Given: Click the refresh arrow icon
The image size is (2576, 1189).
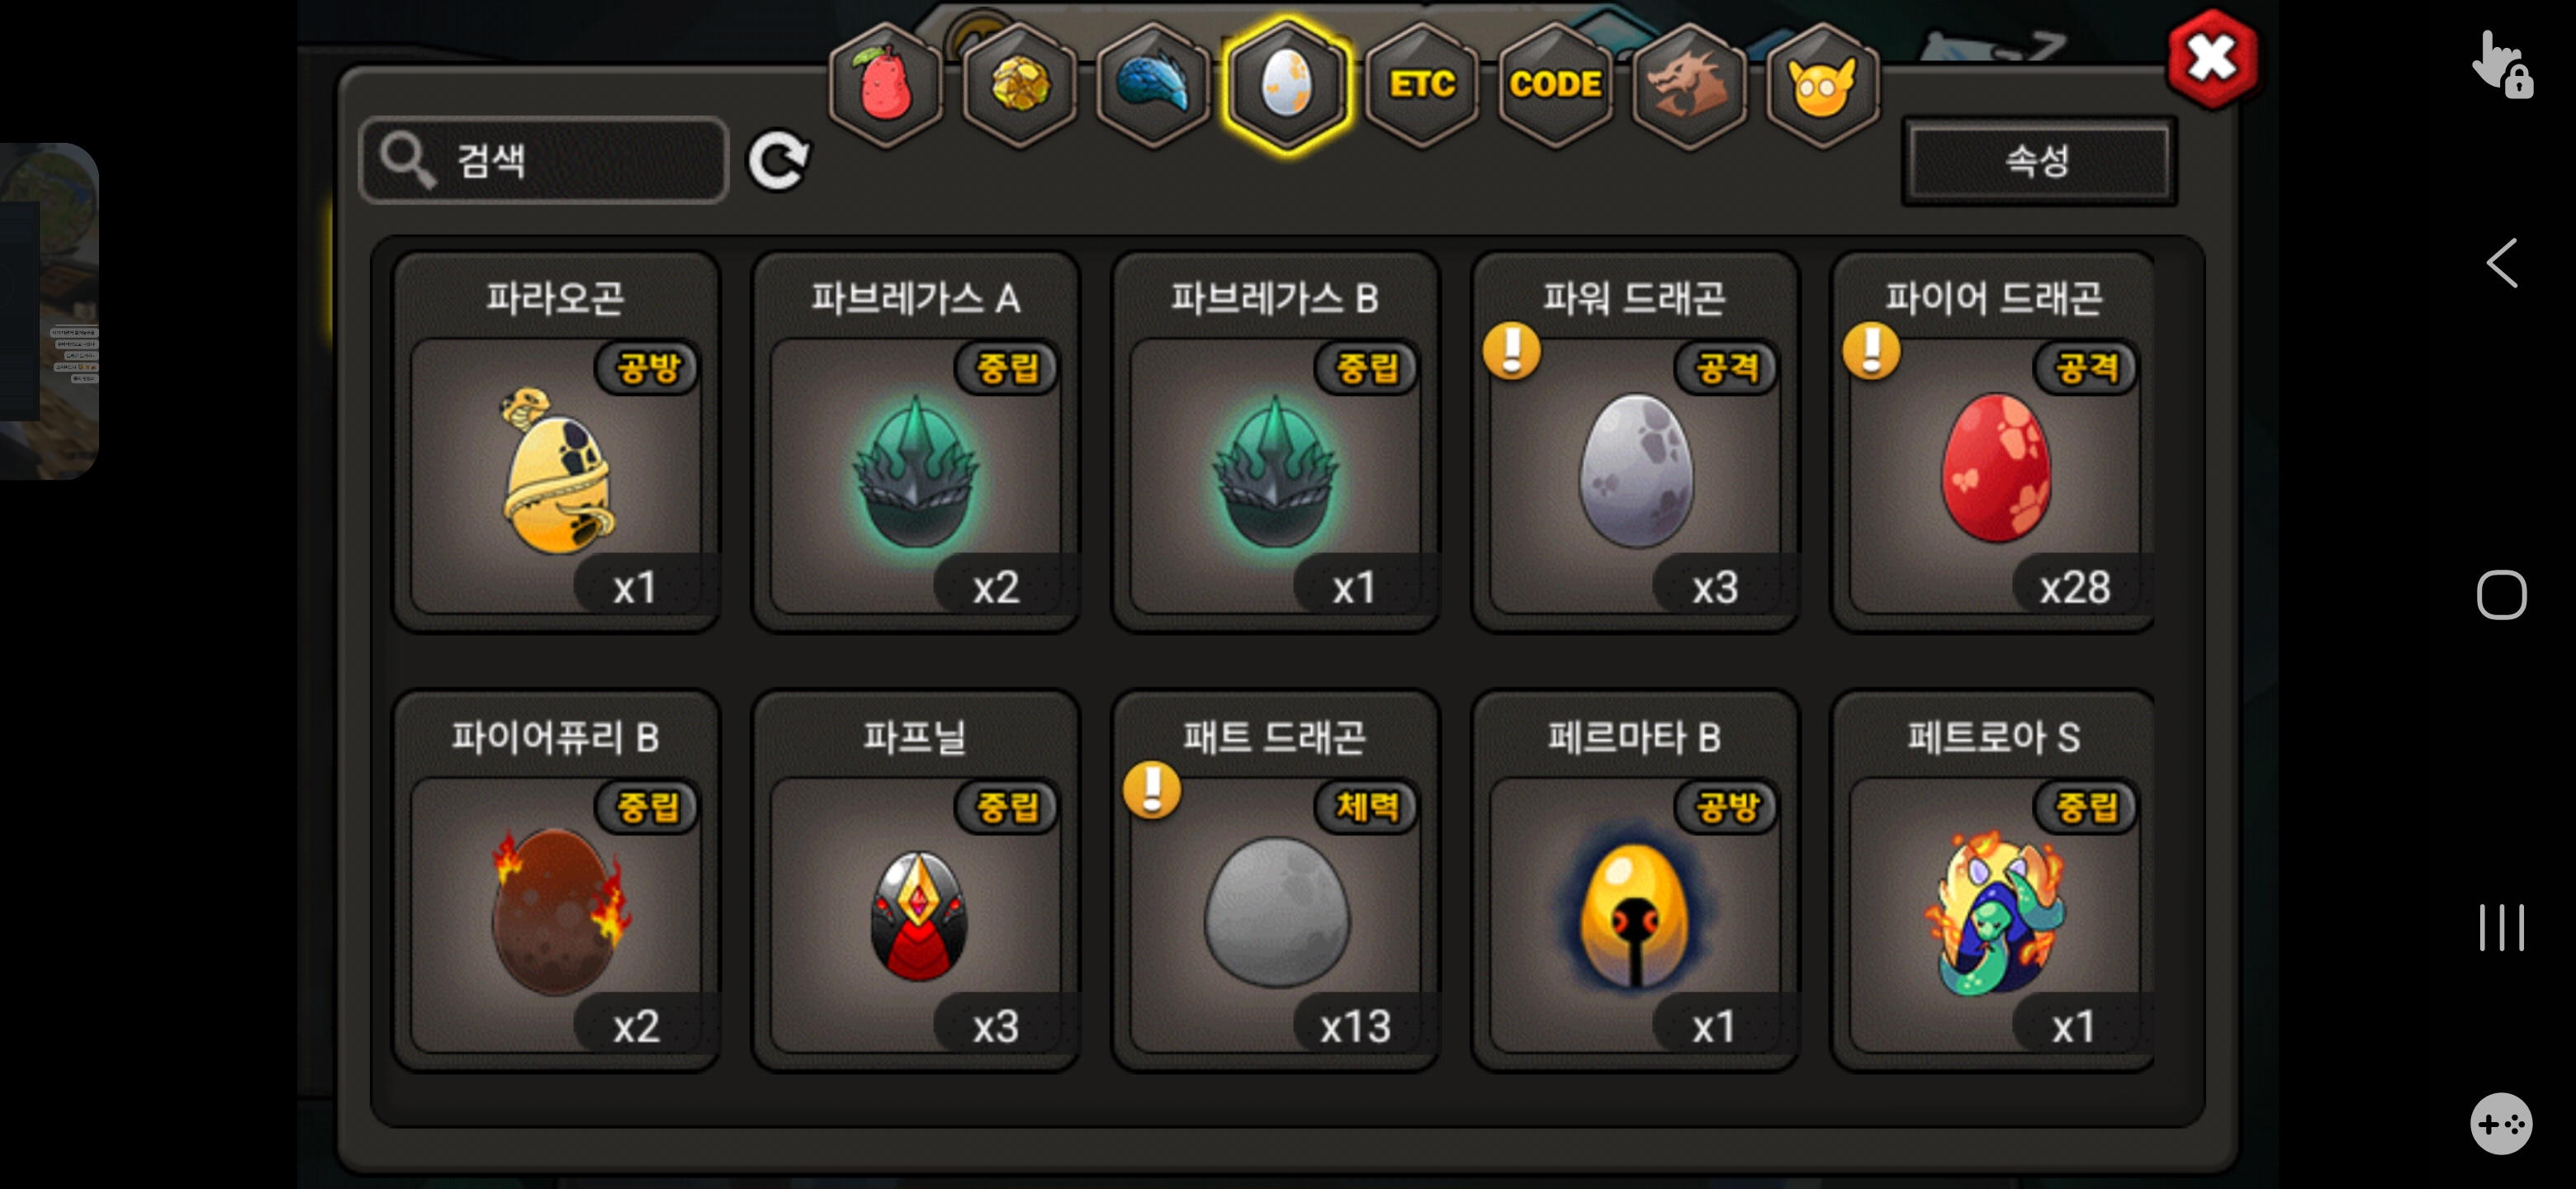Looking at the screenshot, I should tap(779, 160).
